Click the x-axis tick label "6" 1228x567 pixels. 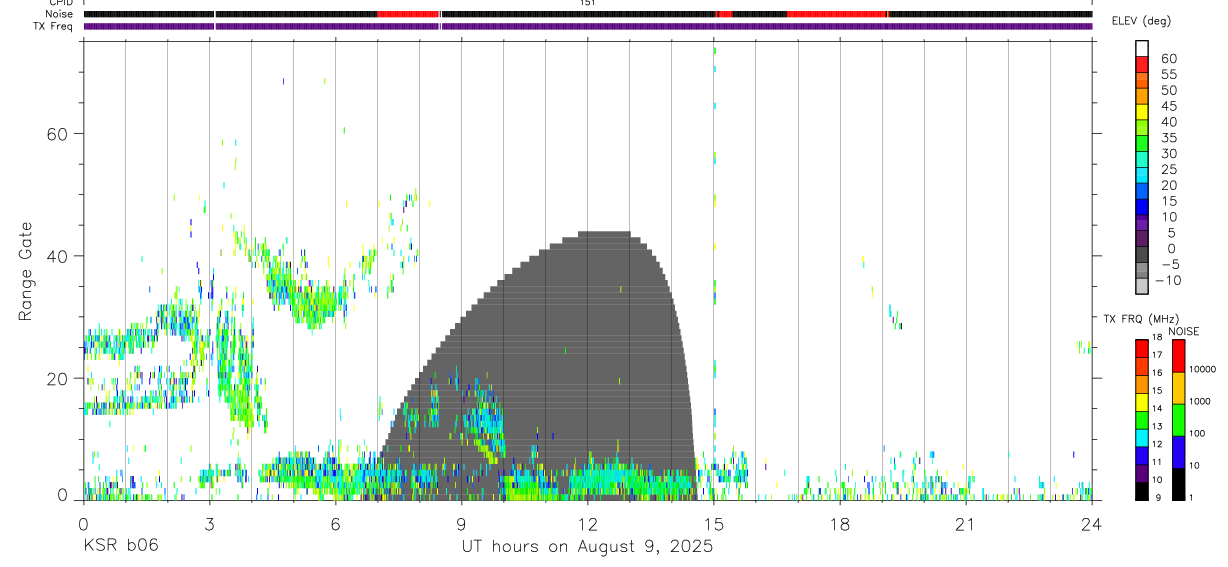pyautogui.click(x=335, y=523)
